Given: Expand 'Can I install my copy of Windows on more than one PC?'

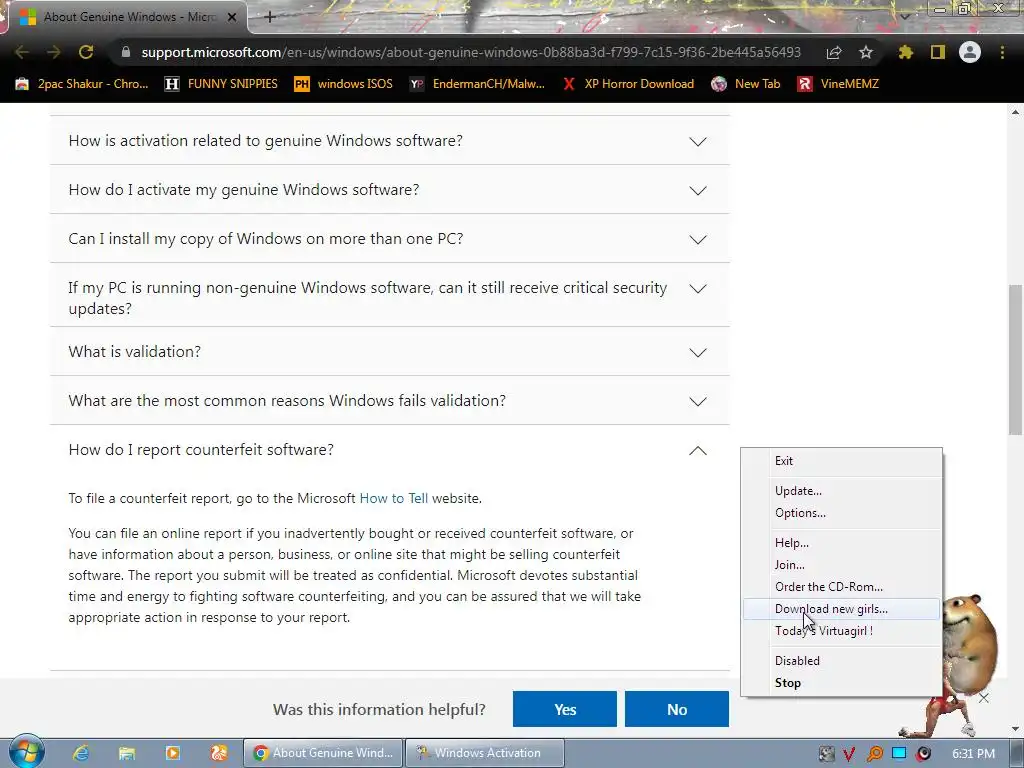Looking at the screenshot, I should pos(389,238).
